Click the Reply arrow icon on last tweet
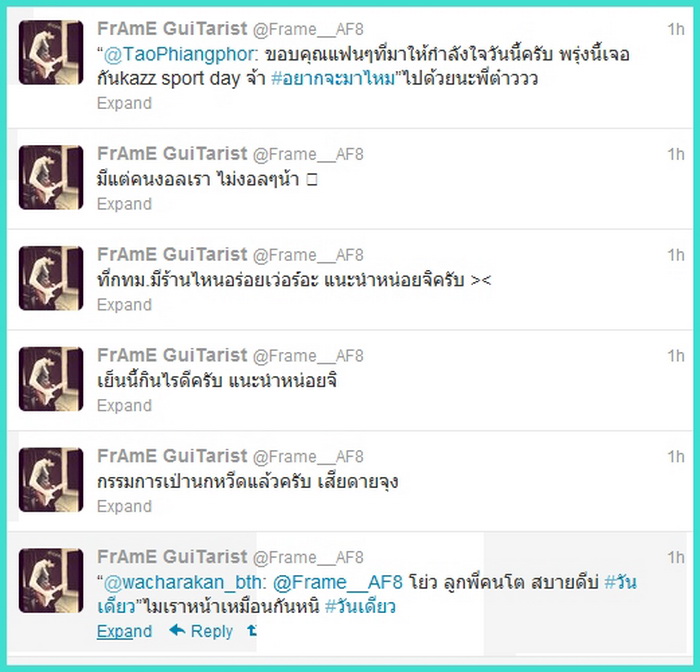 click(177, 630)
